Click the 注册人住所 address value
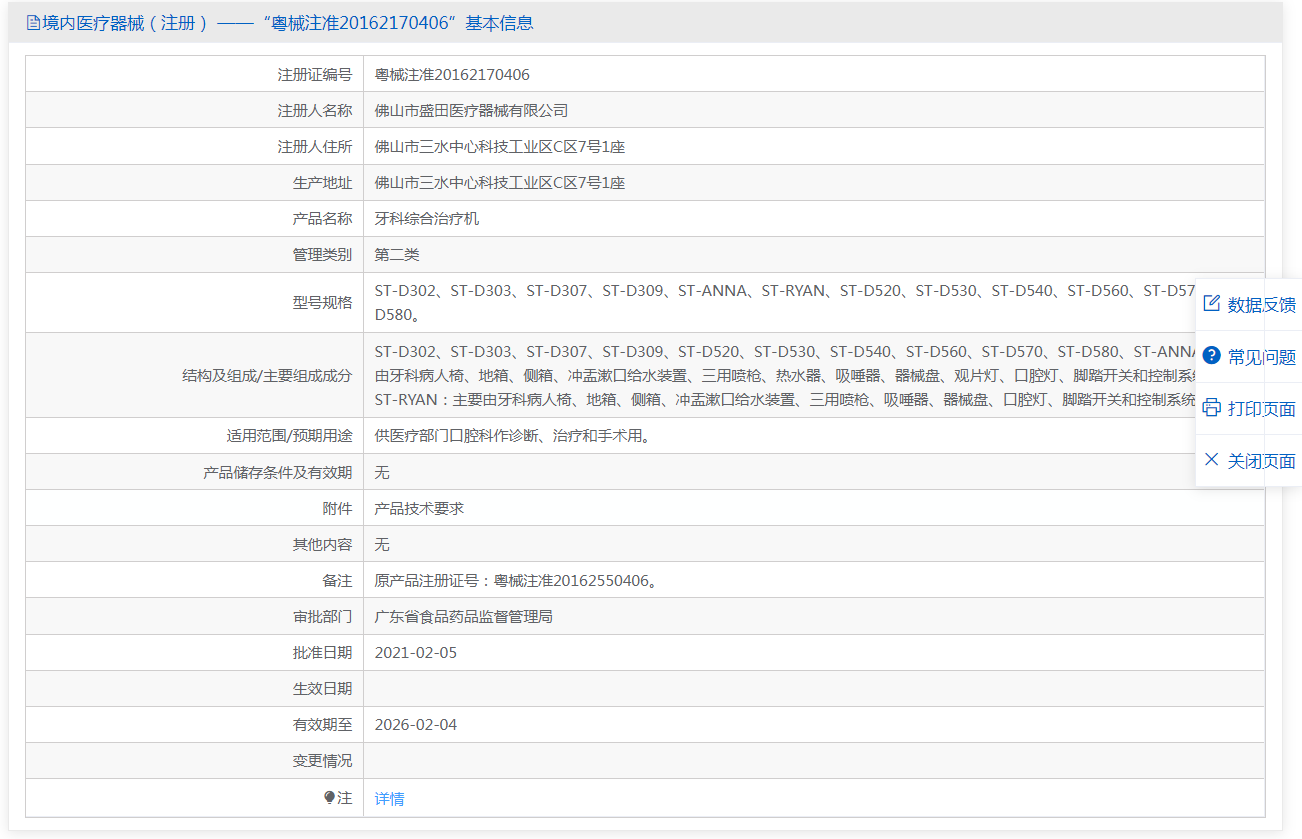The width and height of the screenshot is (1302, 839). 499,146
